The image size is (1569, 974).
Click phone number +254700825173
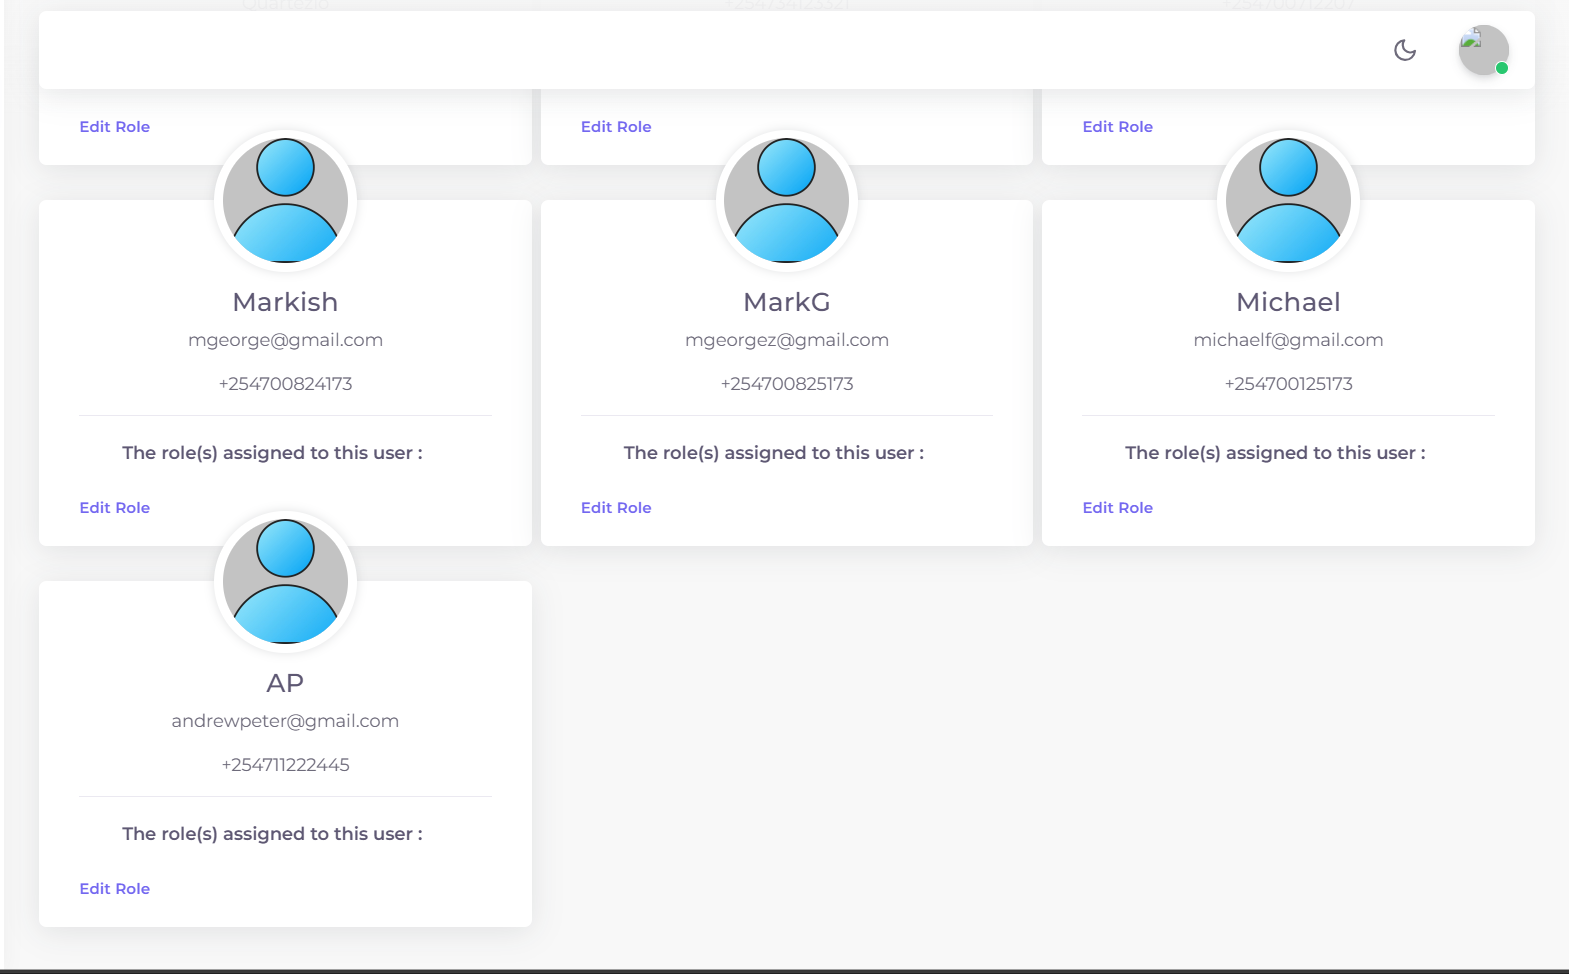(x=787, y=384)
